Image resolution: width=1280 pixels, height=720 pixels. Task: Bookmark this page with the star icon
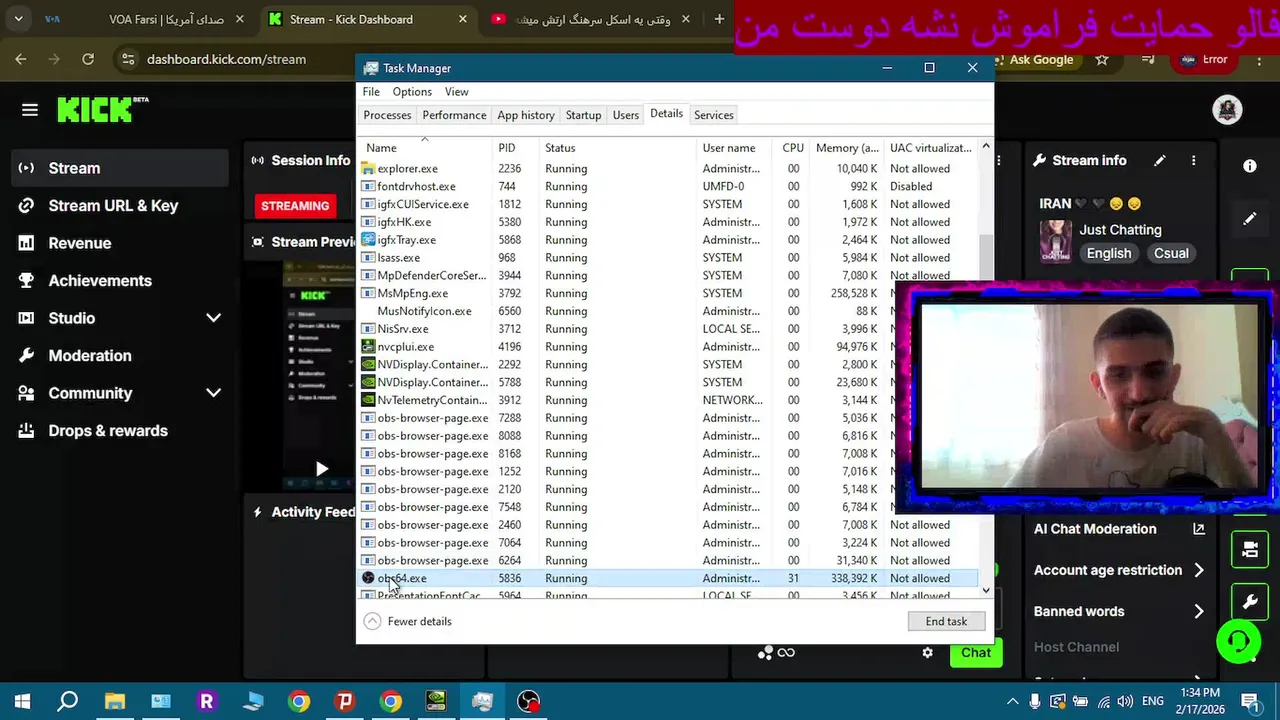tap(1102, 60)
